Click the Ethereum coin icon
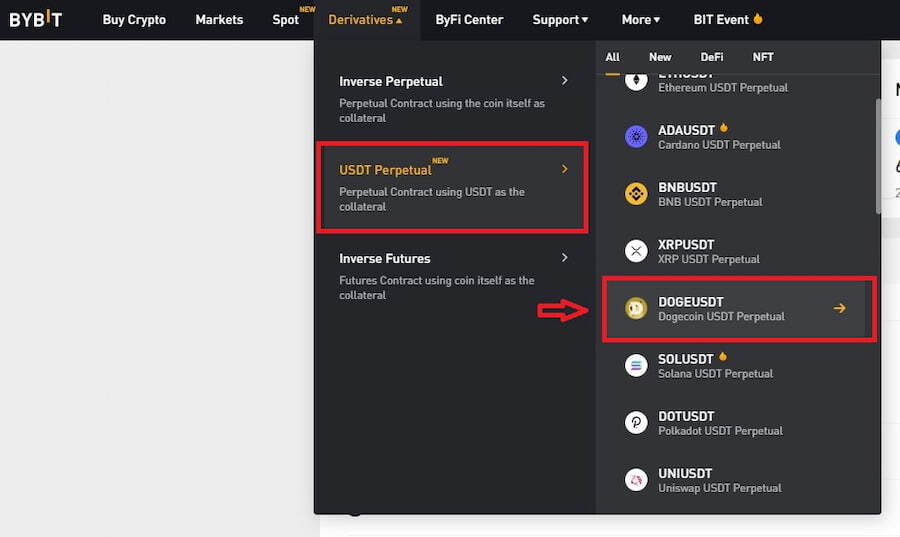The image size is (900, 537). click(636, 80)
